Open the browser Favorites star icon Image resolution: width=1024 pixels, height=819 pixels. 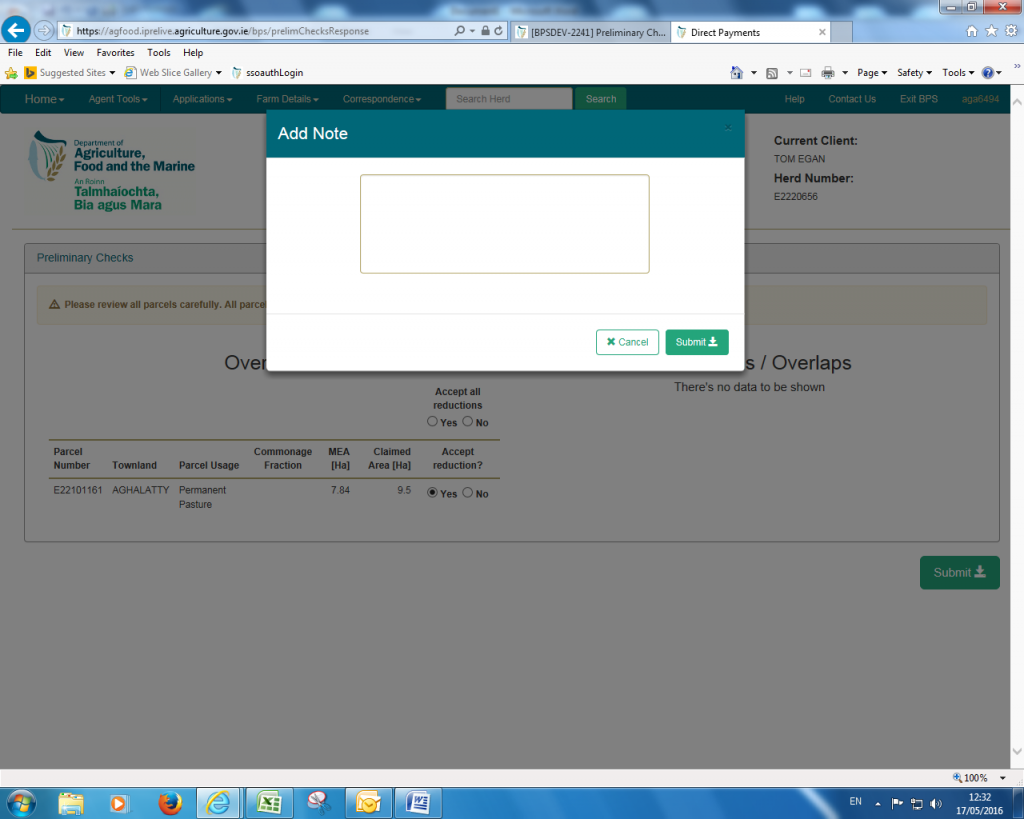point(991,31)
